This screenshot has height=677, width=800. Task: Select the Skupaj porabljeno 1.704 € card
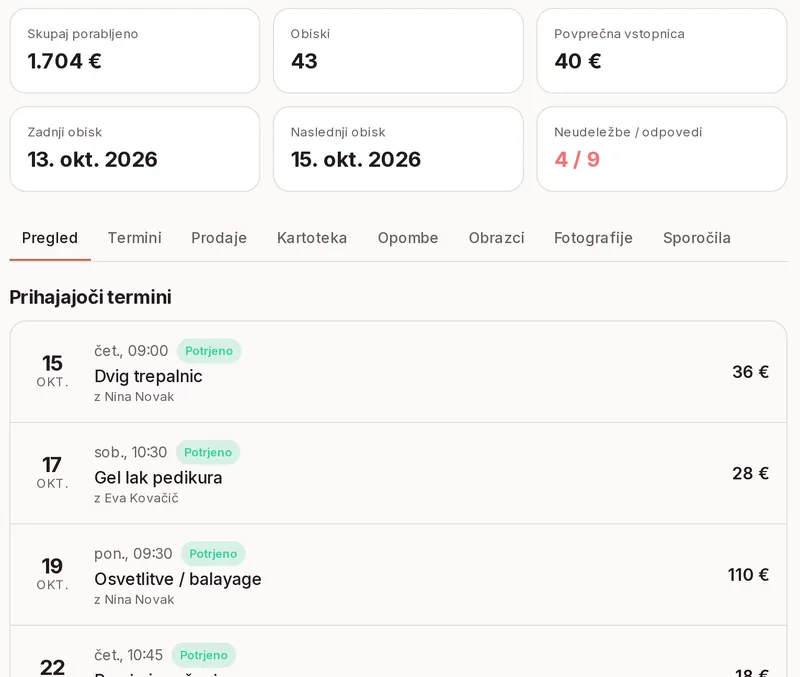135,51
